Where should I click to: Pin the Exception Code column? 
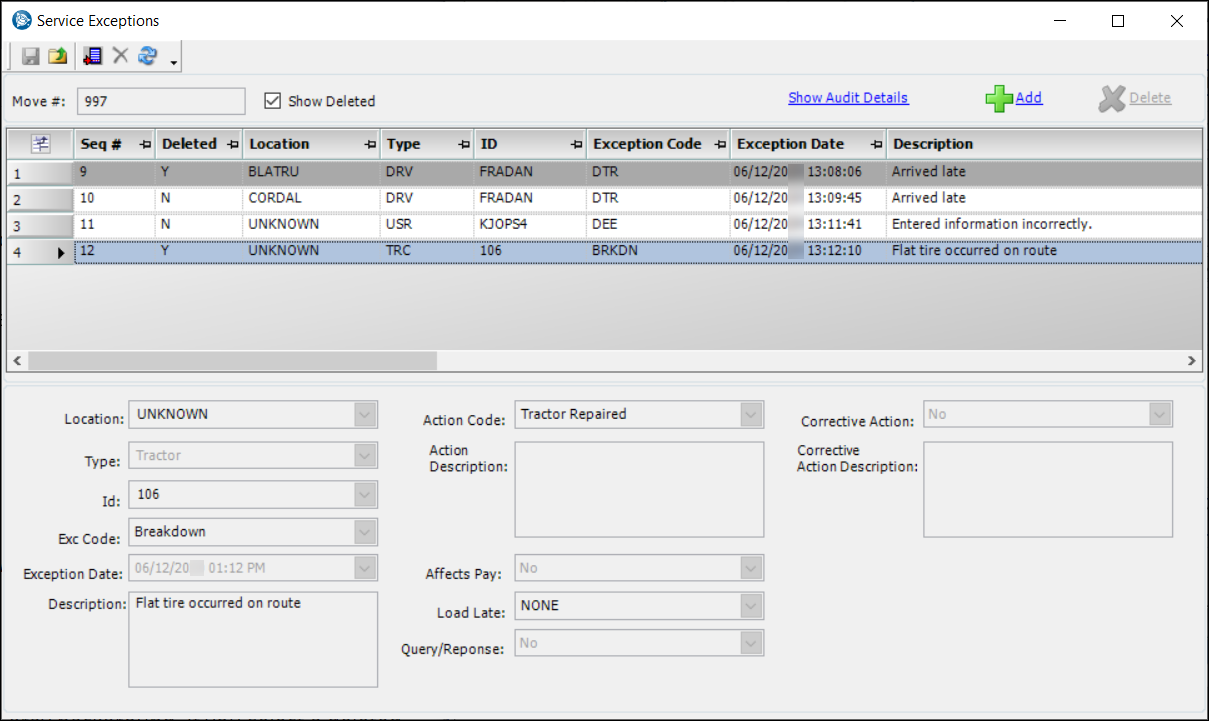720,145
